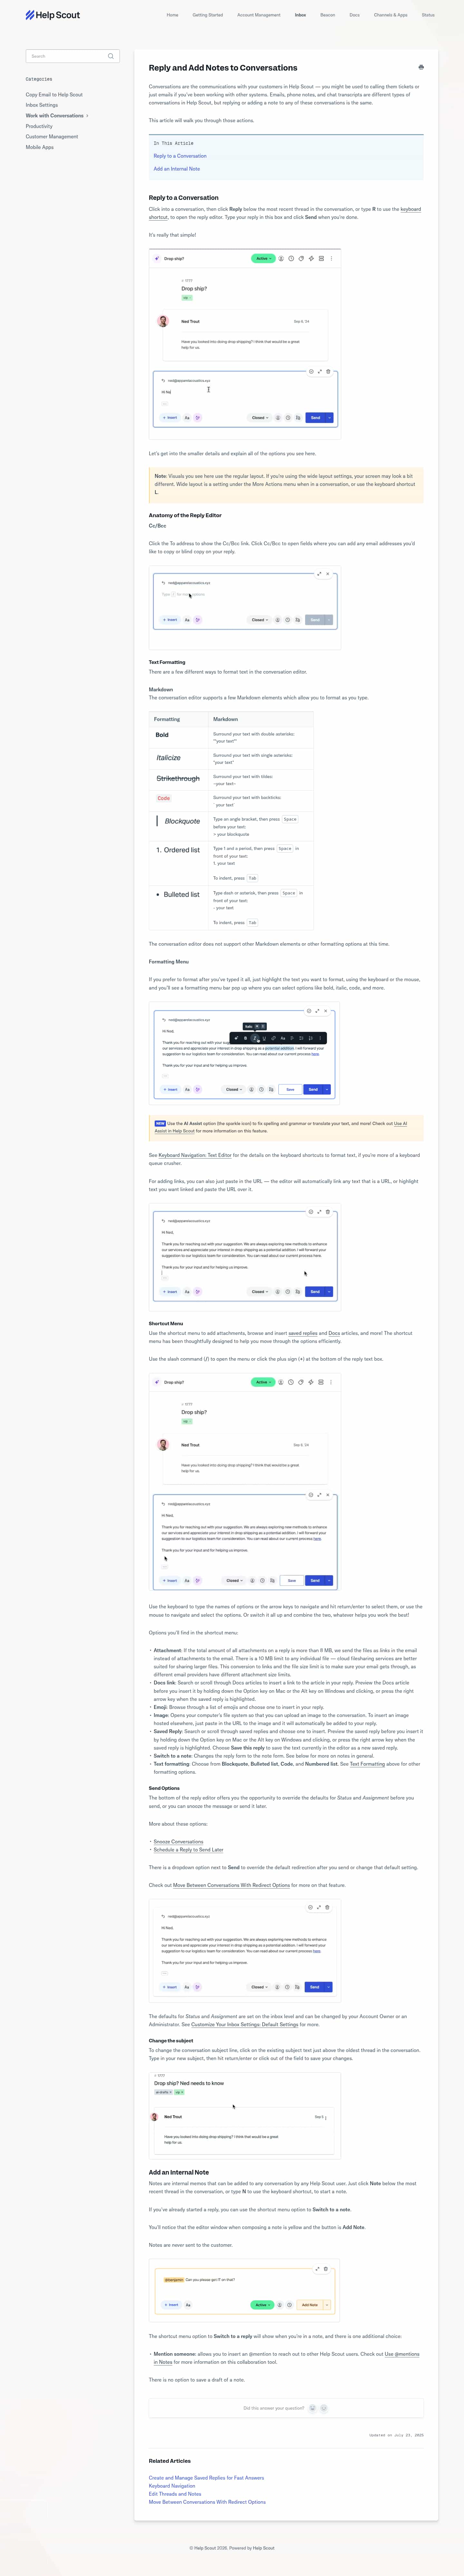Jump to Reply to a Conversation section
This screenshot has height=2576, width=464.
(x=180, y=156)
